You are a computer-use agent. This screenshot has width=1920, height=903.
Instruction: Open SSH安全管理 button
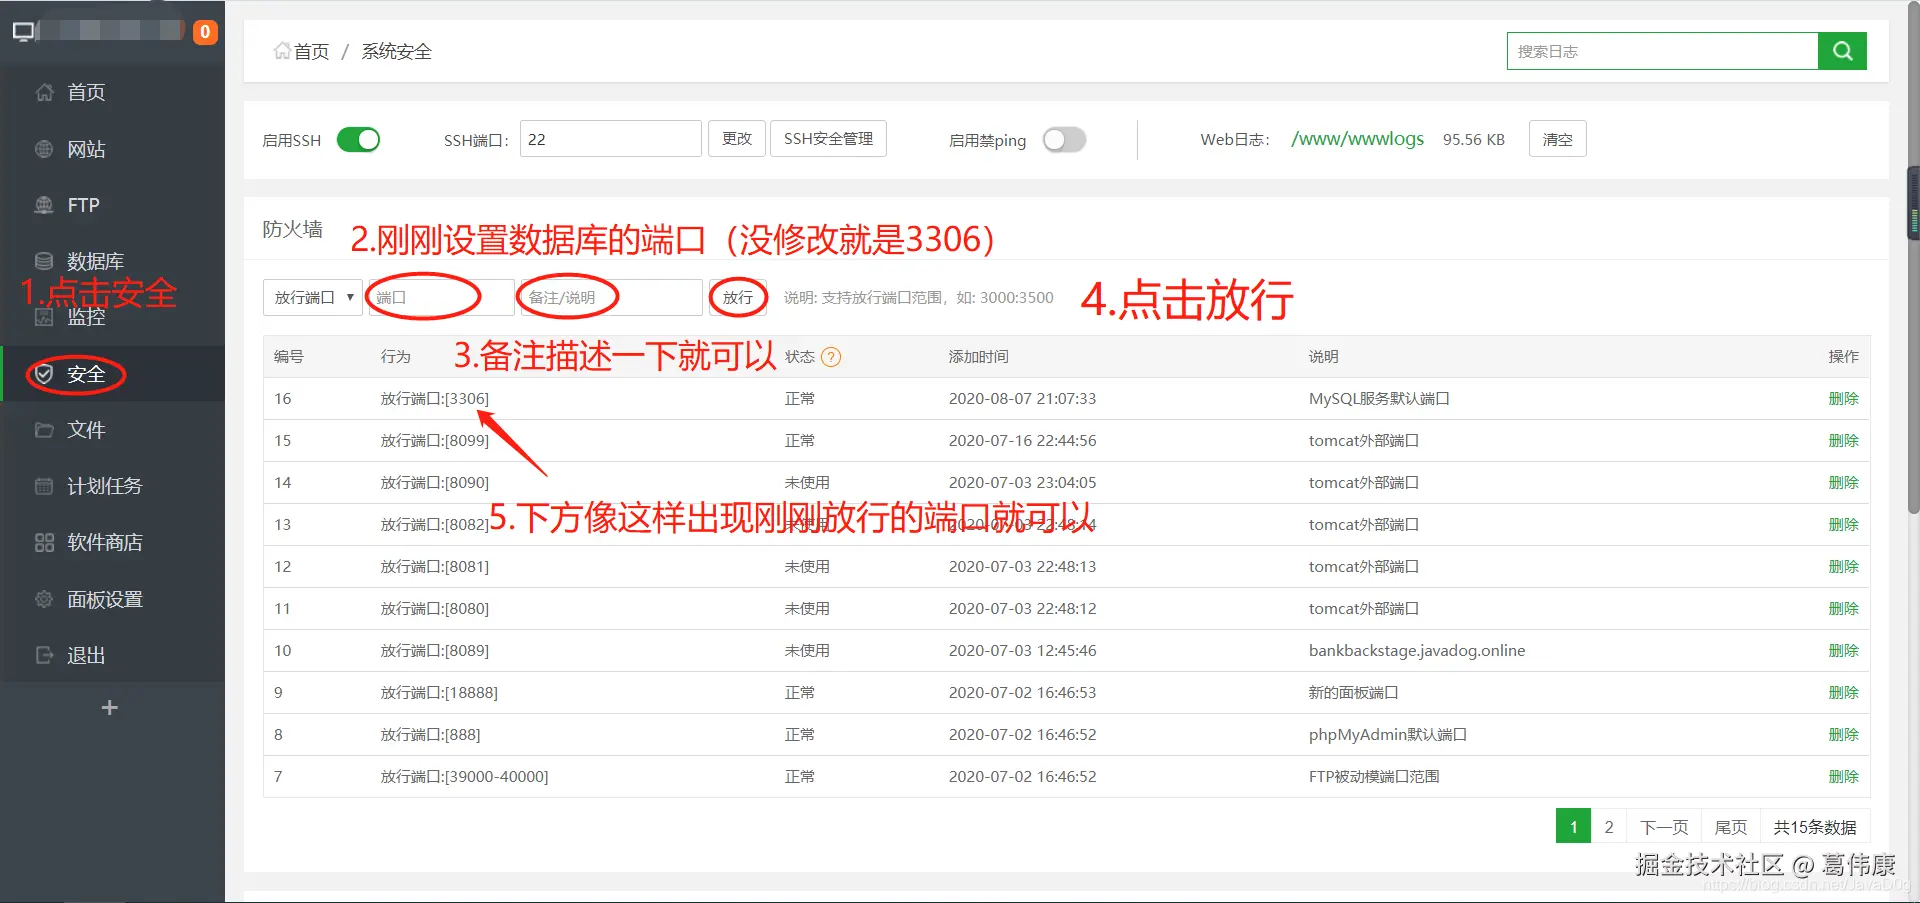(828, 139)
